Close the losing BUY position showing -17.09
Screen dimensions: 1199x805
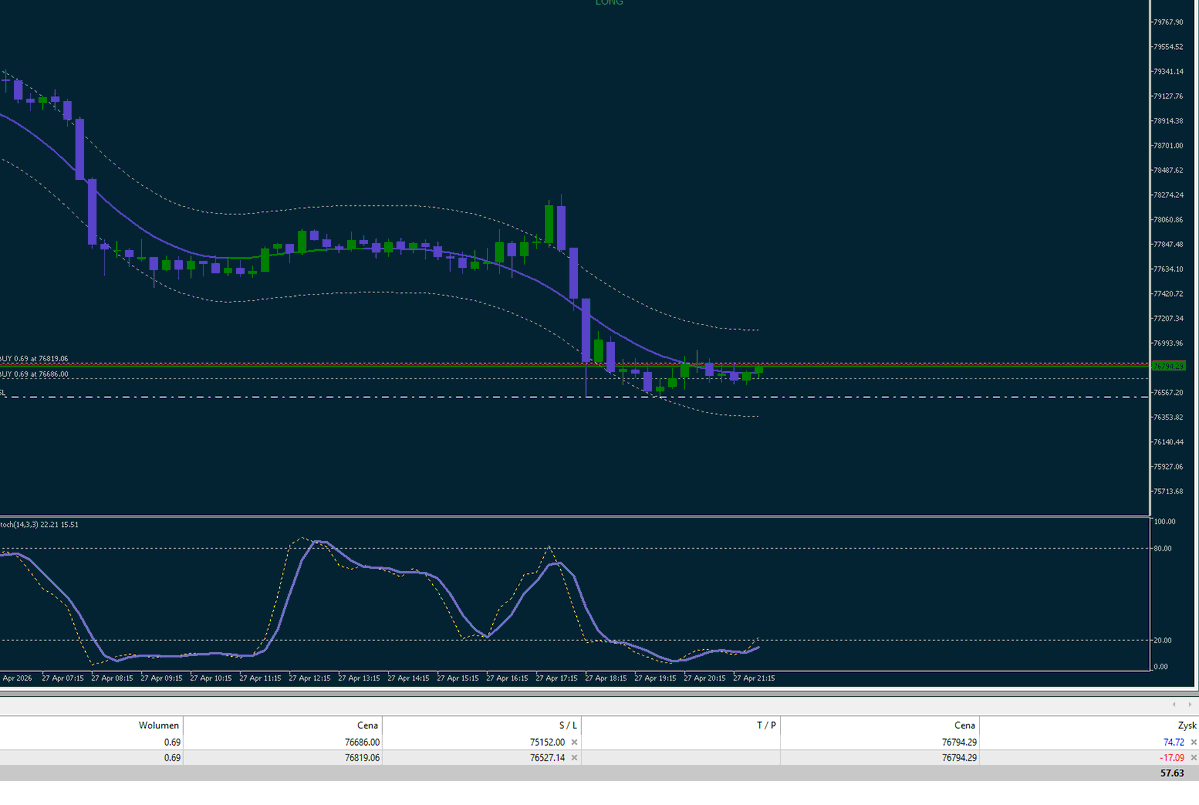coord(1193,758)
